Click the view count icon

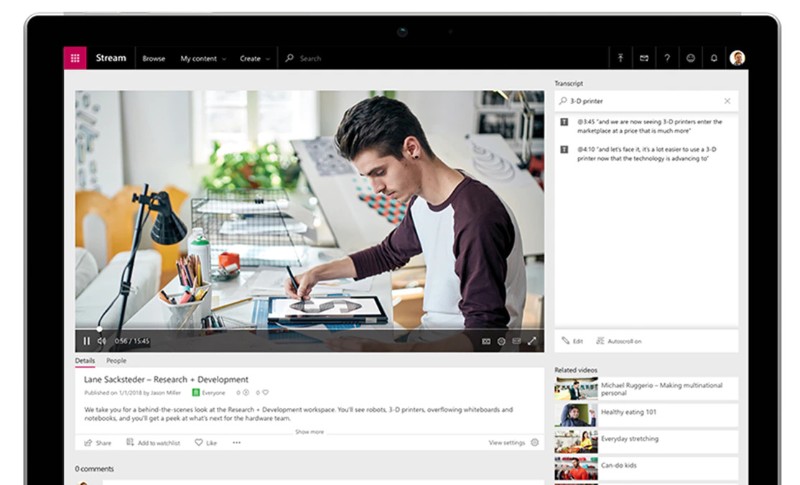(x=245, y=393)
